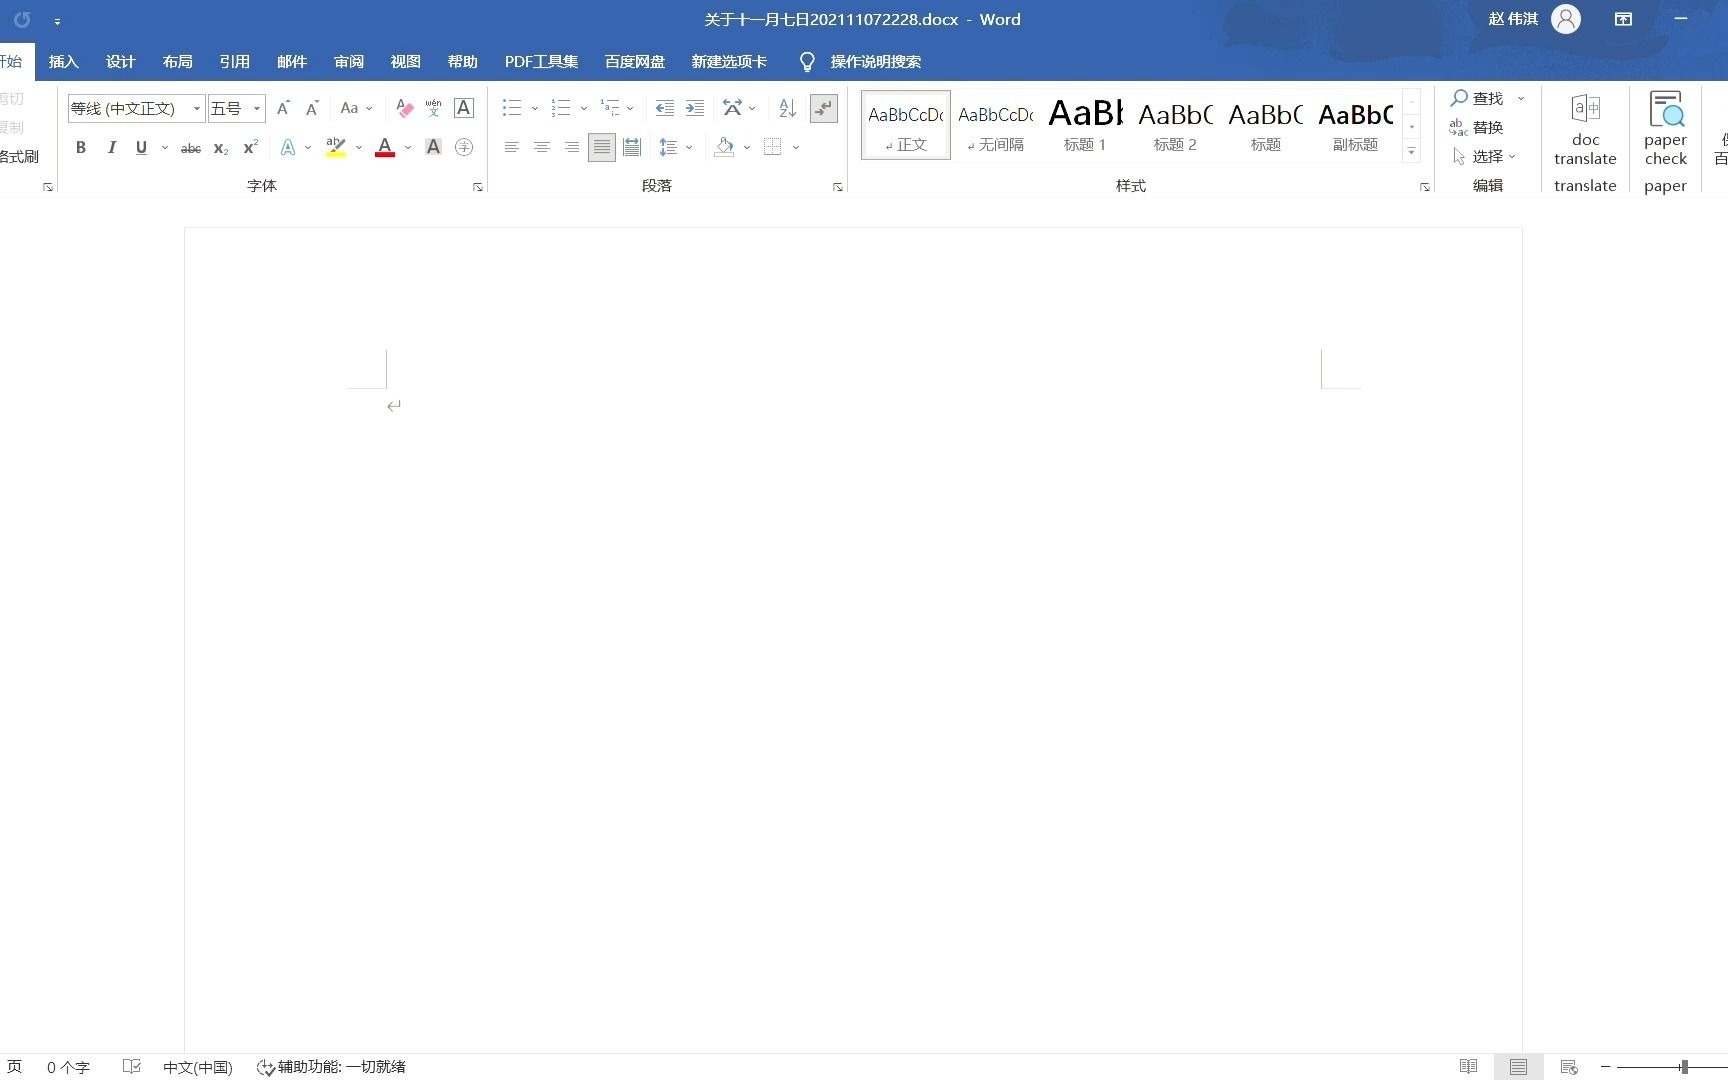Toggle bold formatting
Screen dimensions: 1728x1080
pos(81,147)
